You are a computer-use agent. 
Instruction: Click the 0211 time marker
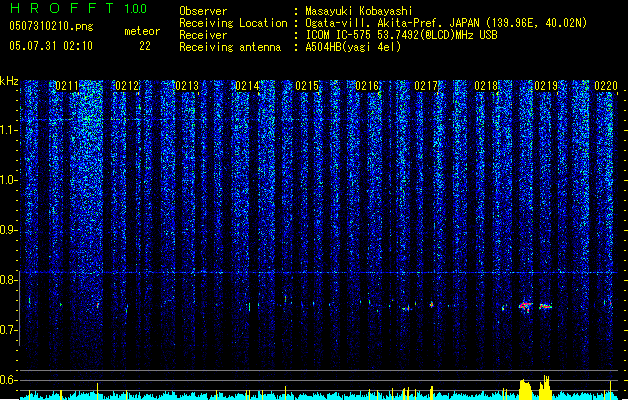tap(67, 86)
